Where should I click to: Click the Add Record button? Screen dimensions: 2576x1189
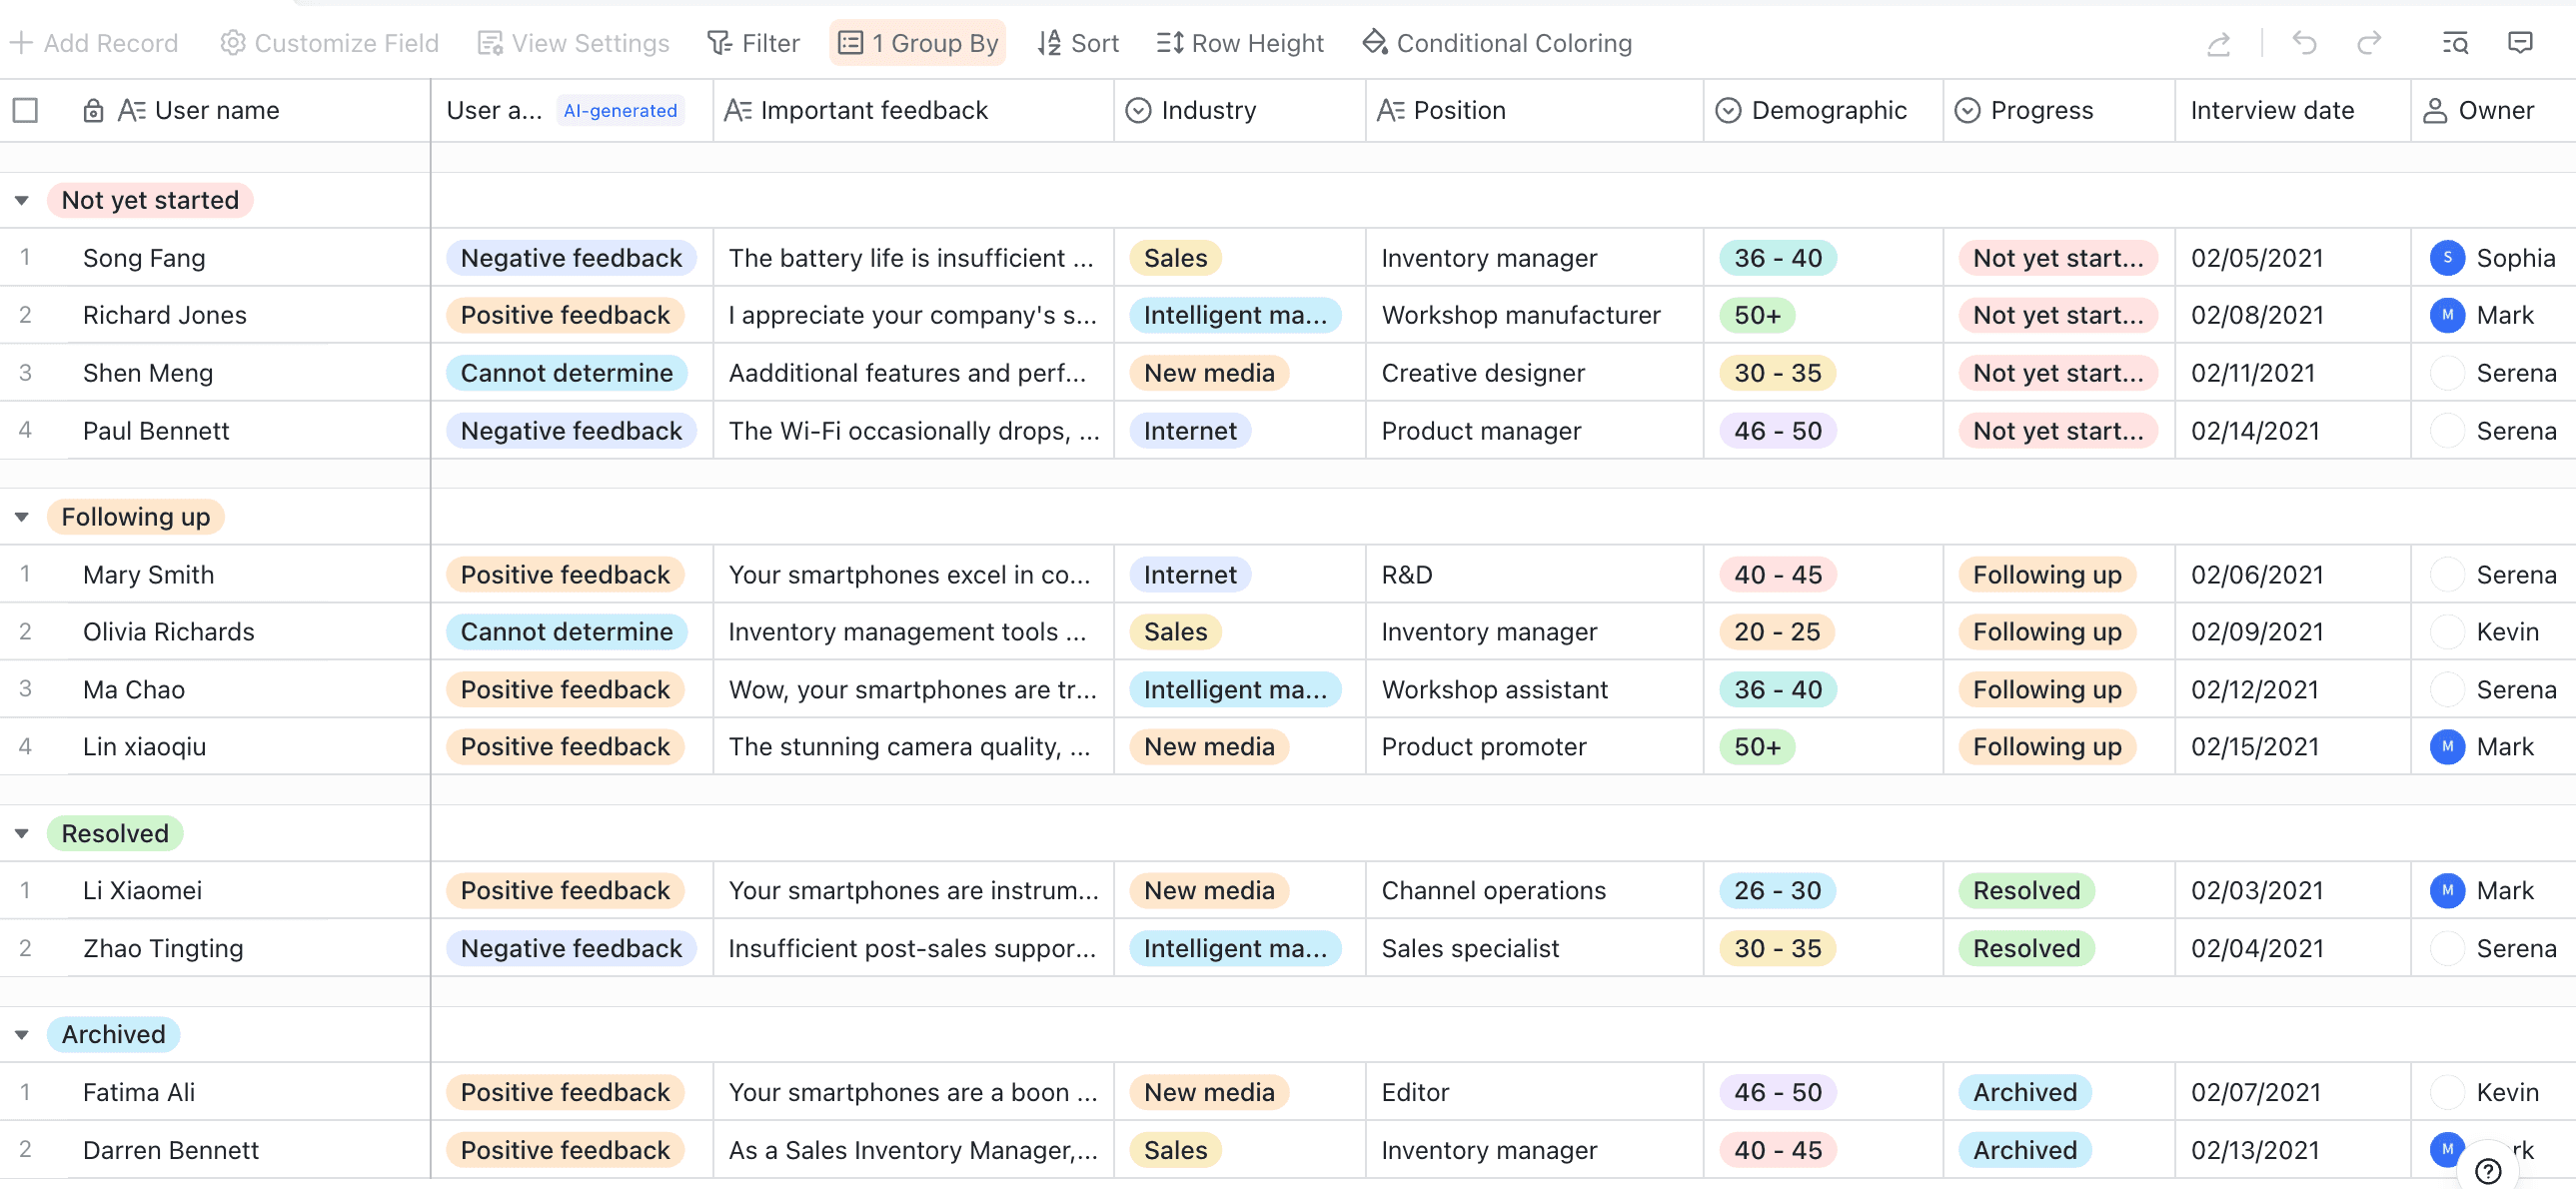tap(94, 43)
